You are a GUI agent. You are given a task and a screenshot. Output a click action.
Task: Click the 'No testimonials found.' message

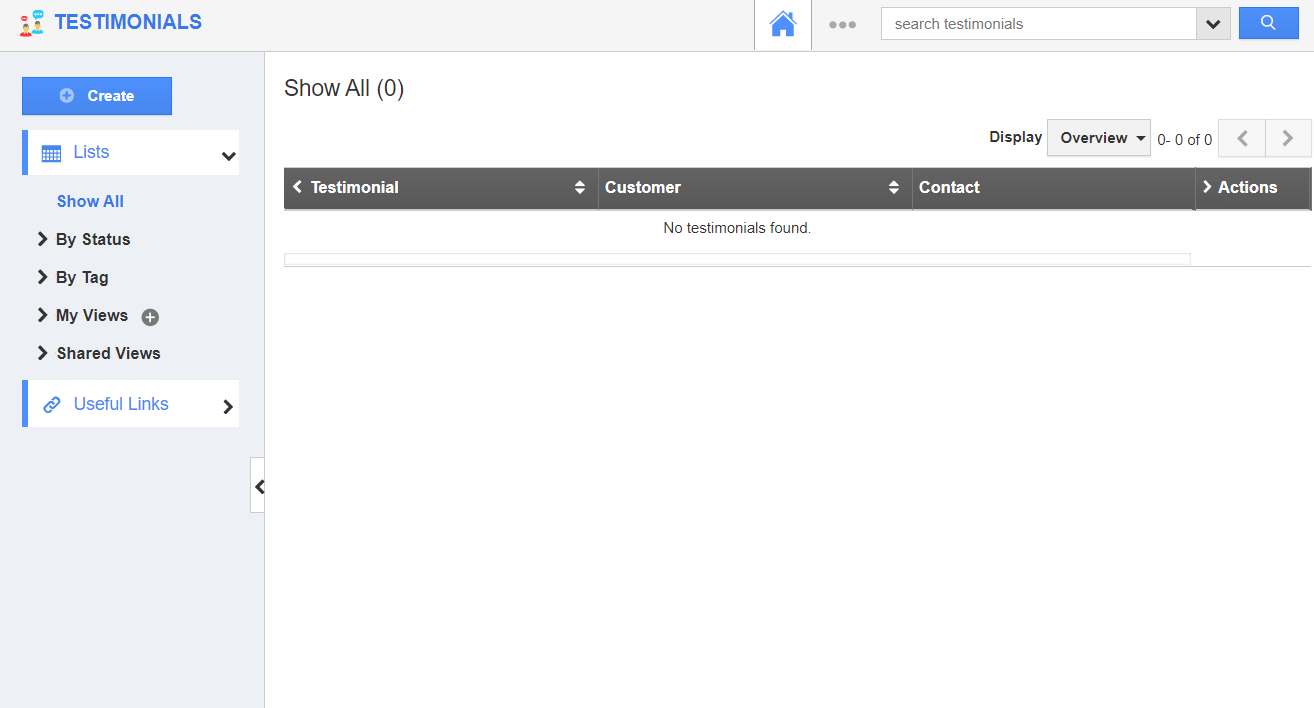point(737,228)
